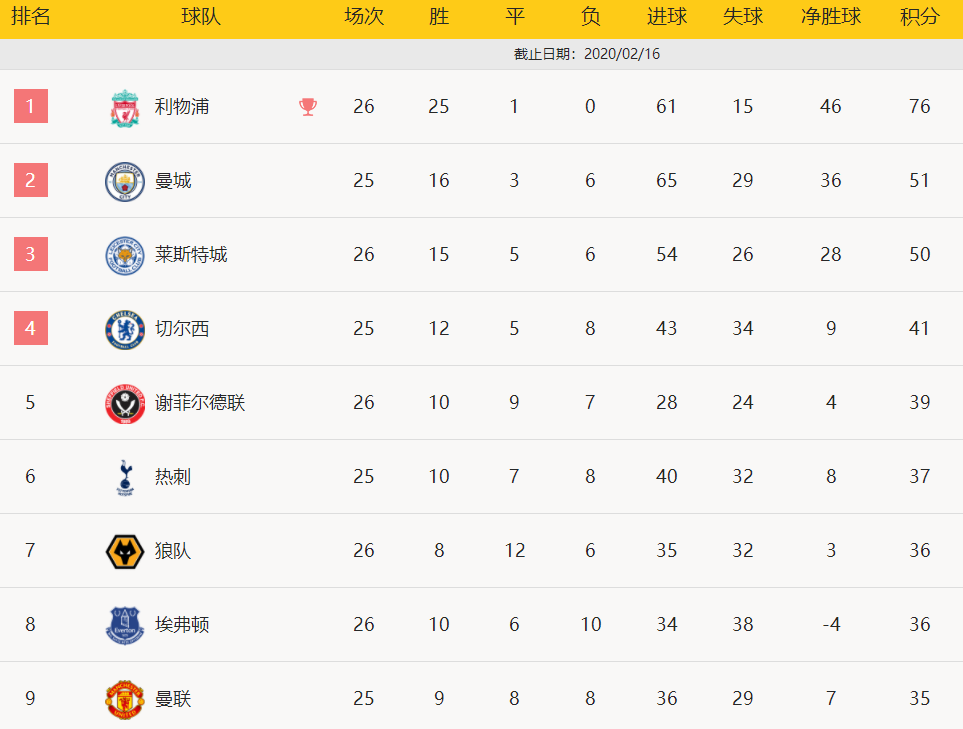Click the Liverpool club crest

(125, 108)
